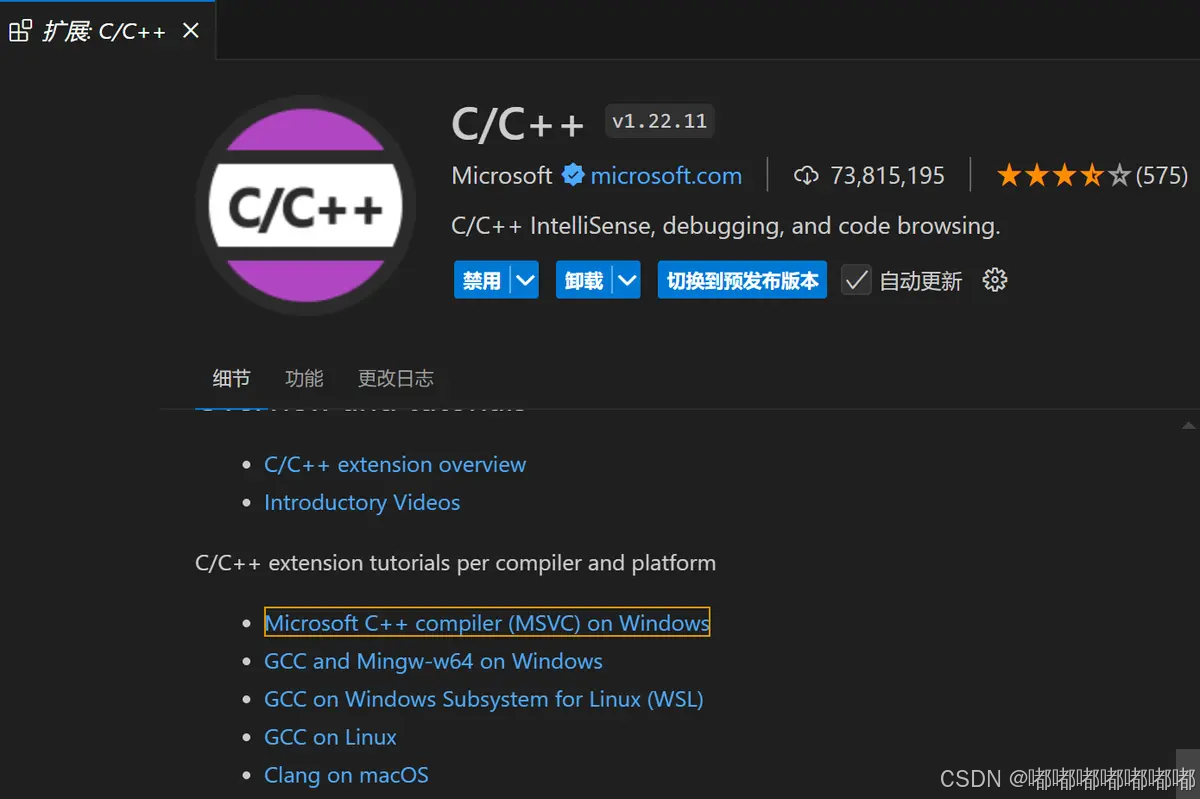Viewport: 1200px width, 799px height.
Task: Click the star rating icons
Action: [1063, 176]
